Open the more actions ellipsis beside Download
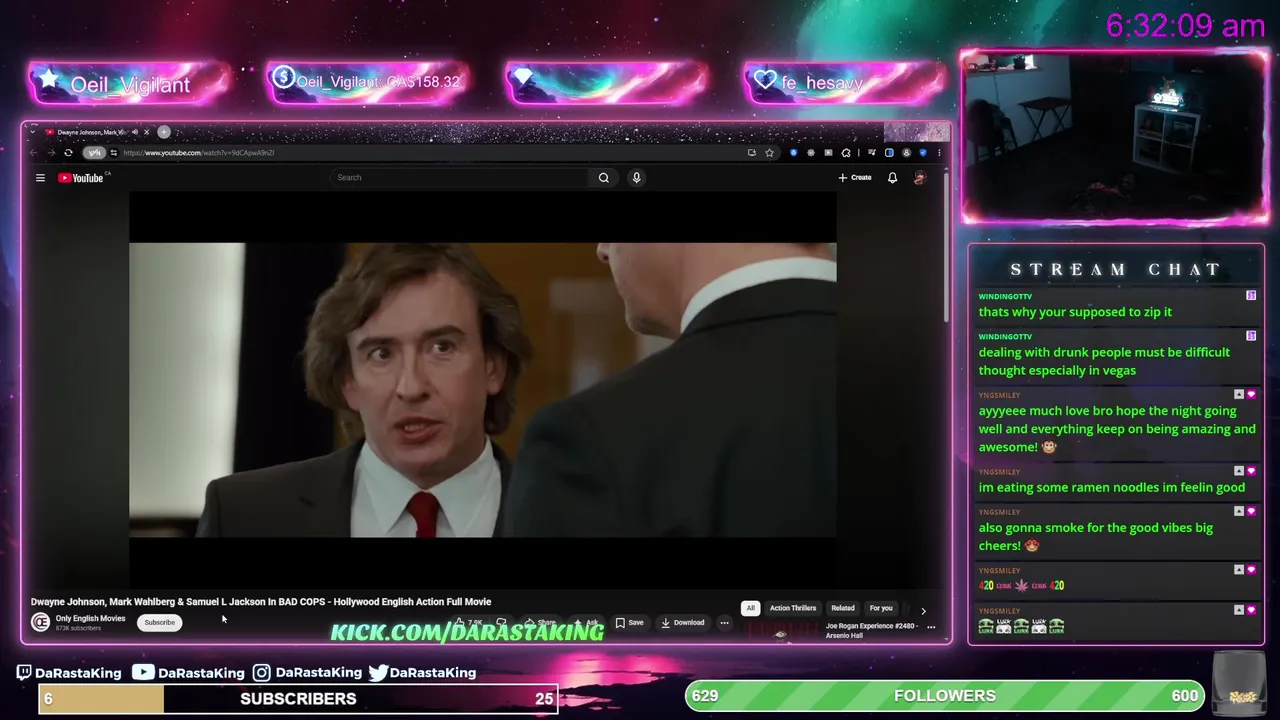This screenshot has width=1280, height=720. pyautogui.click(x=724, y=623)
